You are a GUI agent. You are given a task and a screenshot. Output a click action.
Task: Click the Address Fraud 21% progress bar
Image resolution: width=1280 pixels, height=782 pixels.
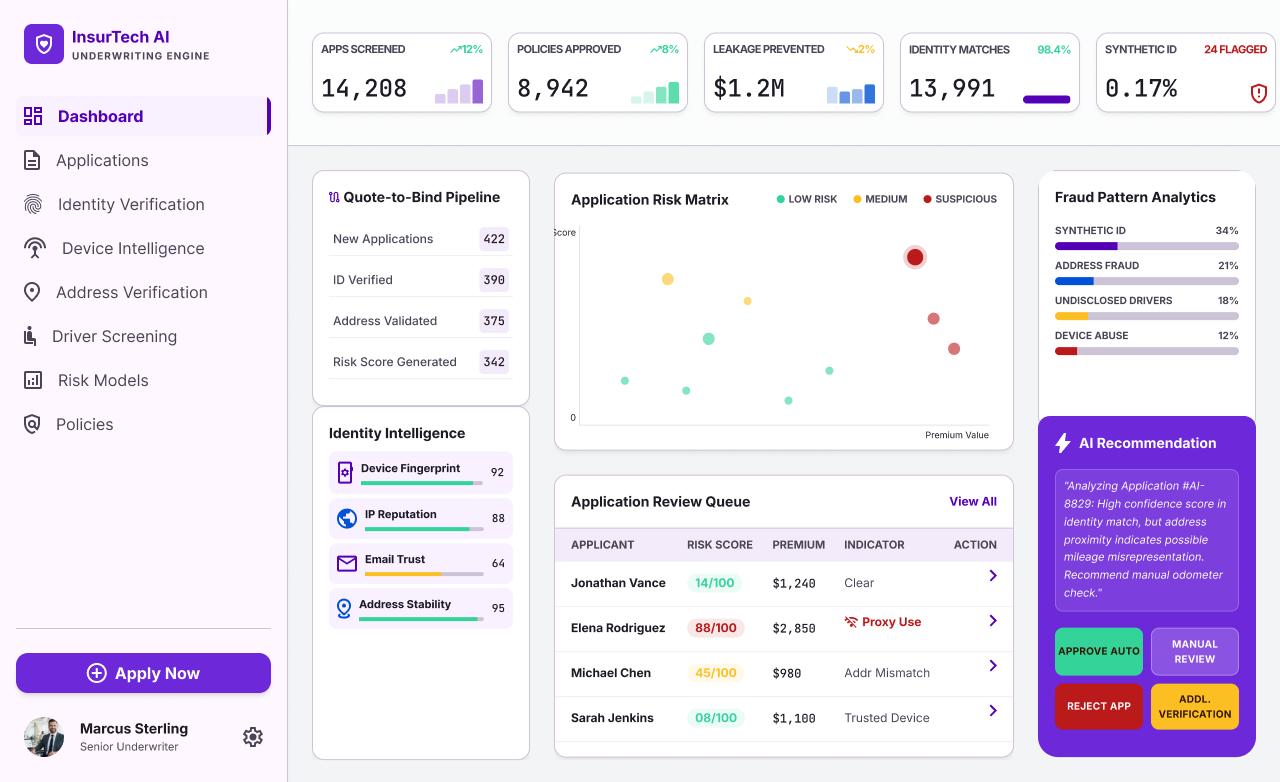coord(1147,281)
